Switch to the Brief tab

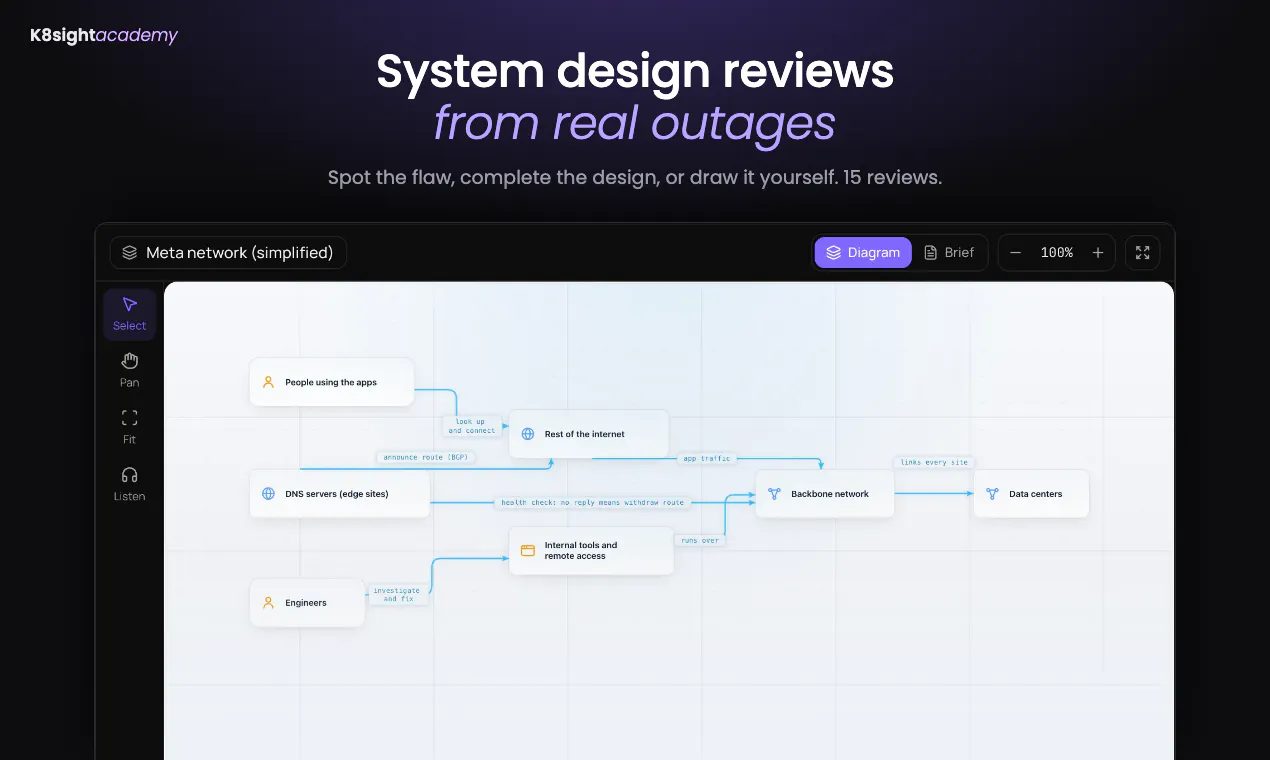[949, 253]
